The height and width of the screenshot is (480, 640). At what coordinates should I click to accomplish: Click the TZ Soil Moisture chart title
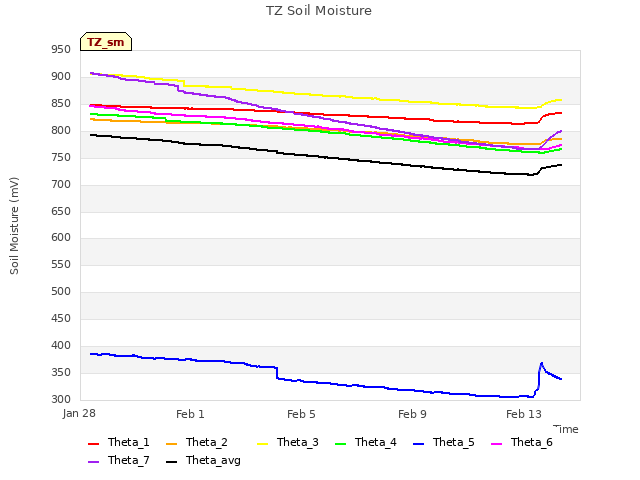coord(319,11)
